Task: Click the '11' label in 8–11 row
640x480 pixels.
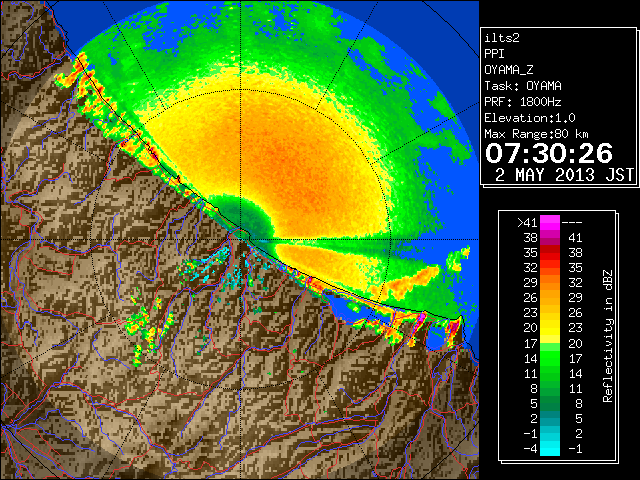Action: click(575, 388)
